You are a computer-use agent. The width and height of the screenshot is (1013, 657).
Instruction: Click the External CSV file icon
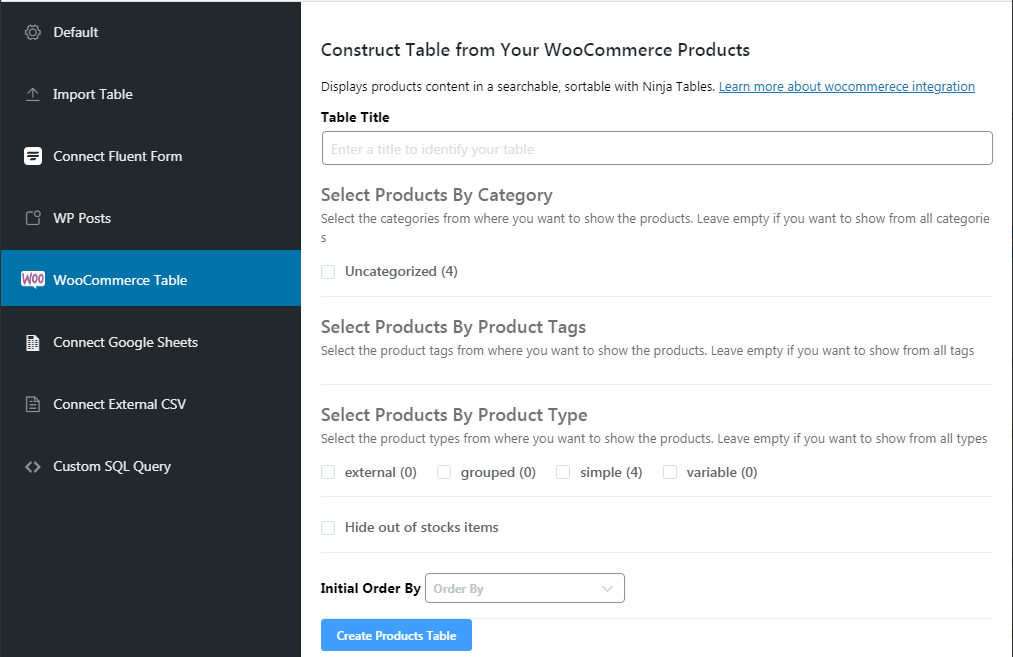(x=30, y=403)
